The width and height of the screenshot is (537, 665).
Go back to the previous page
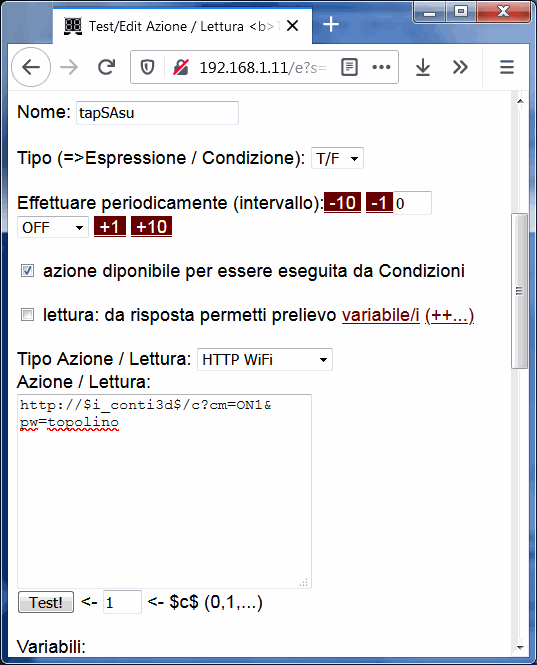pyautogui.click(x=31, y=67)
